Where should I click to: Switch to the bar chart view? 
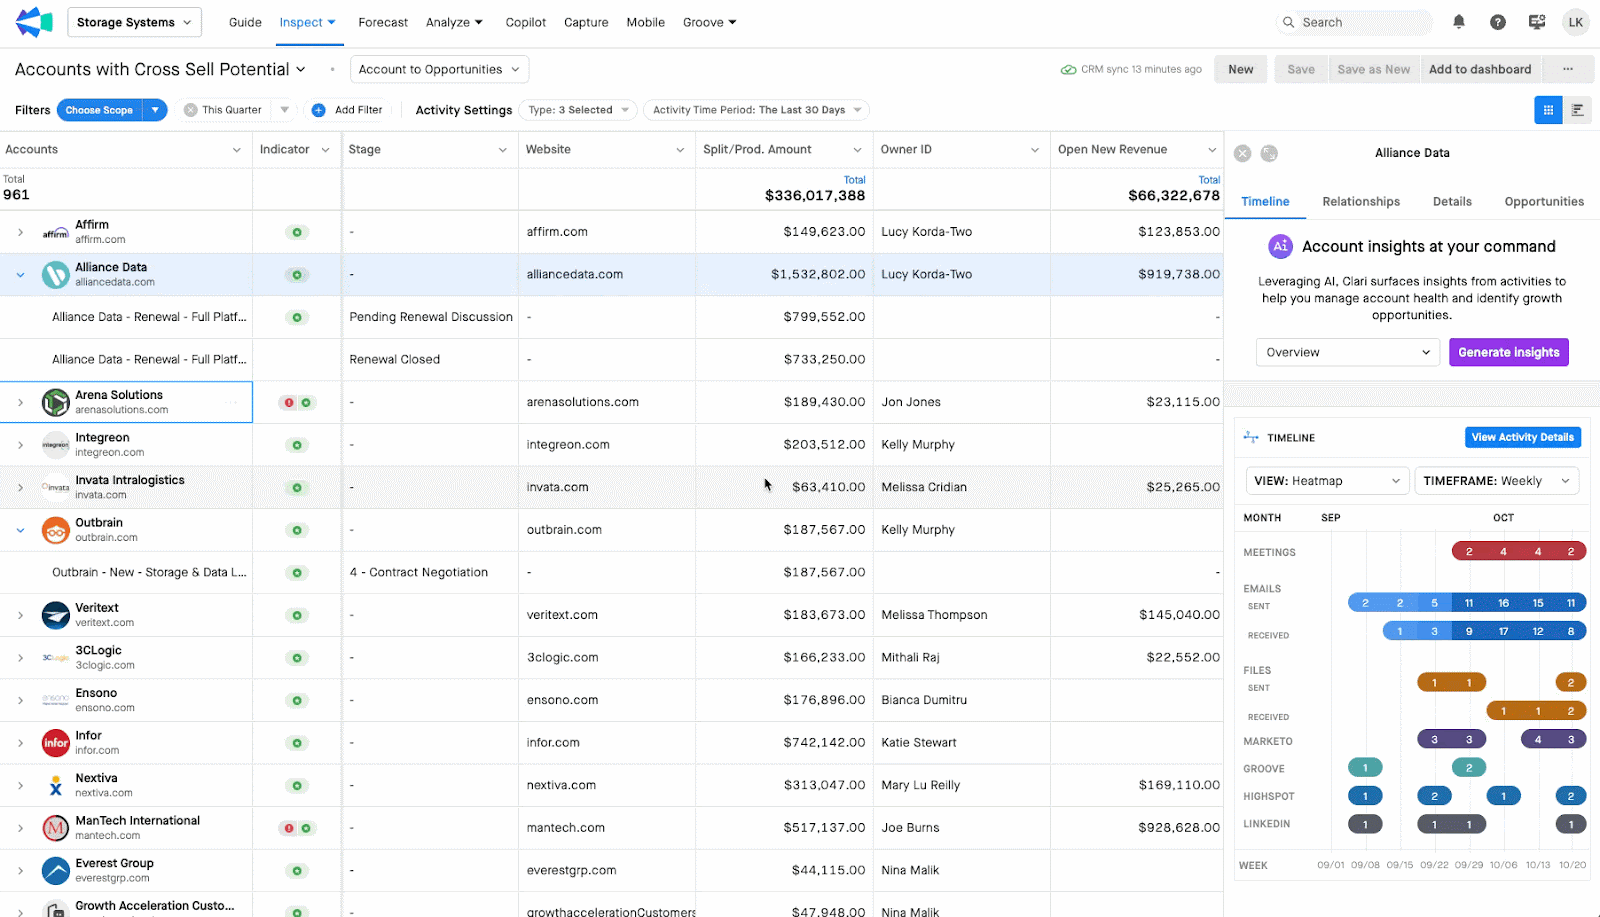[1577, 110]
